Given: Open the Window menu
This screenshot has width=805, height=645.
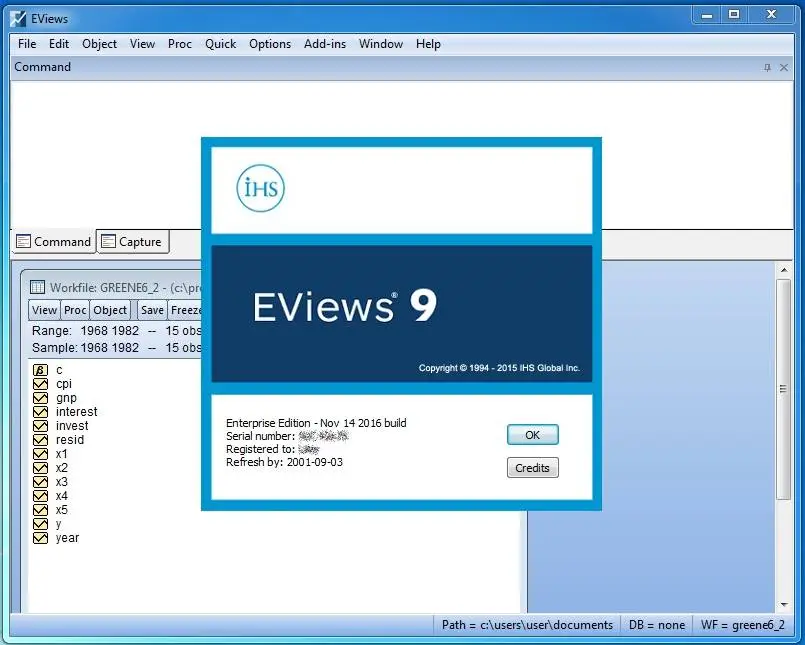Looking at the screenshot, I should pos(380,44).
